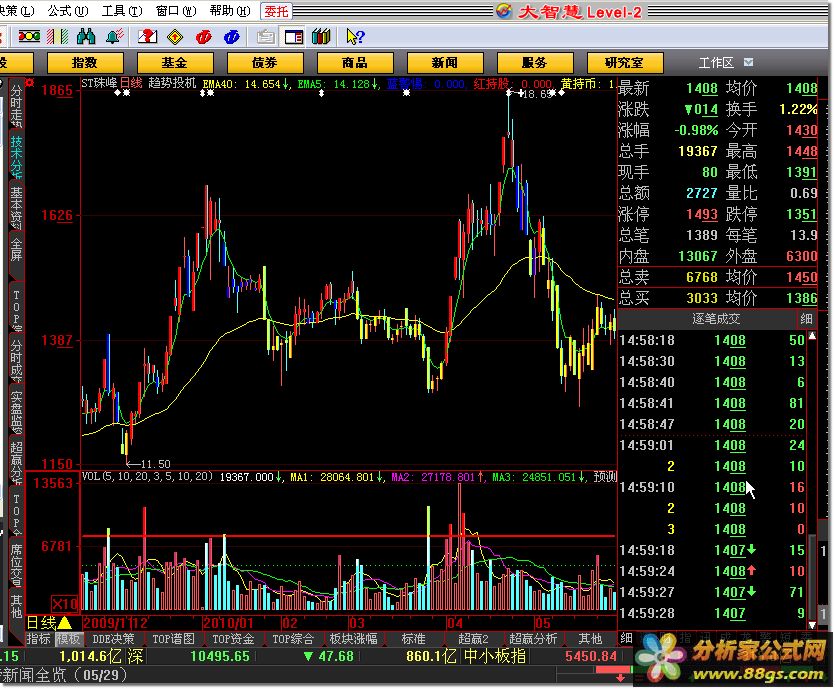Click the red circular toolbar icon

(204, 37)
